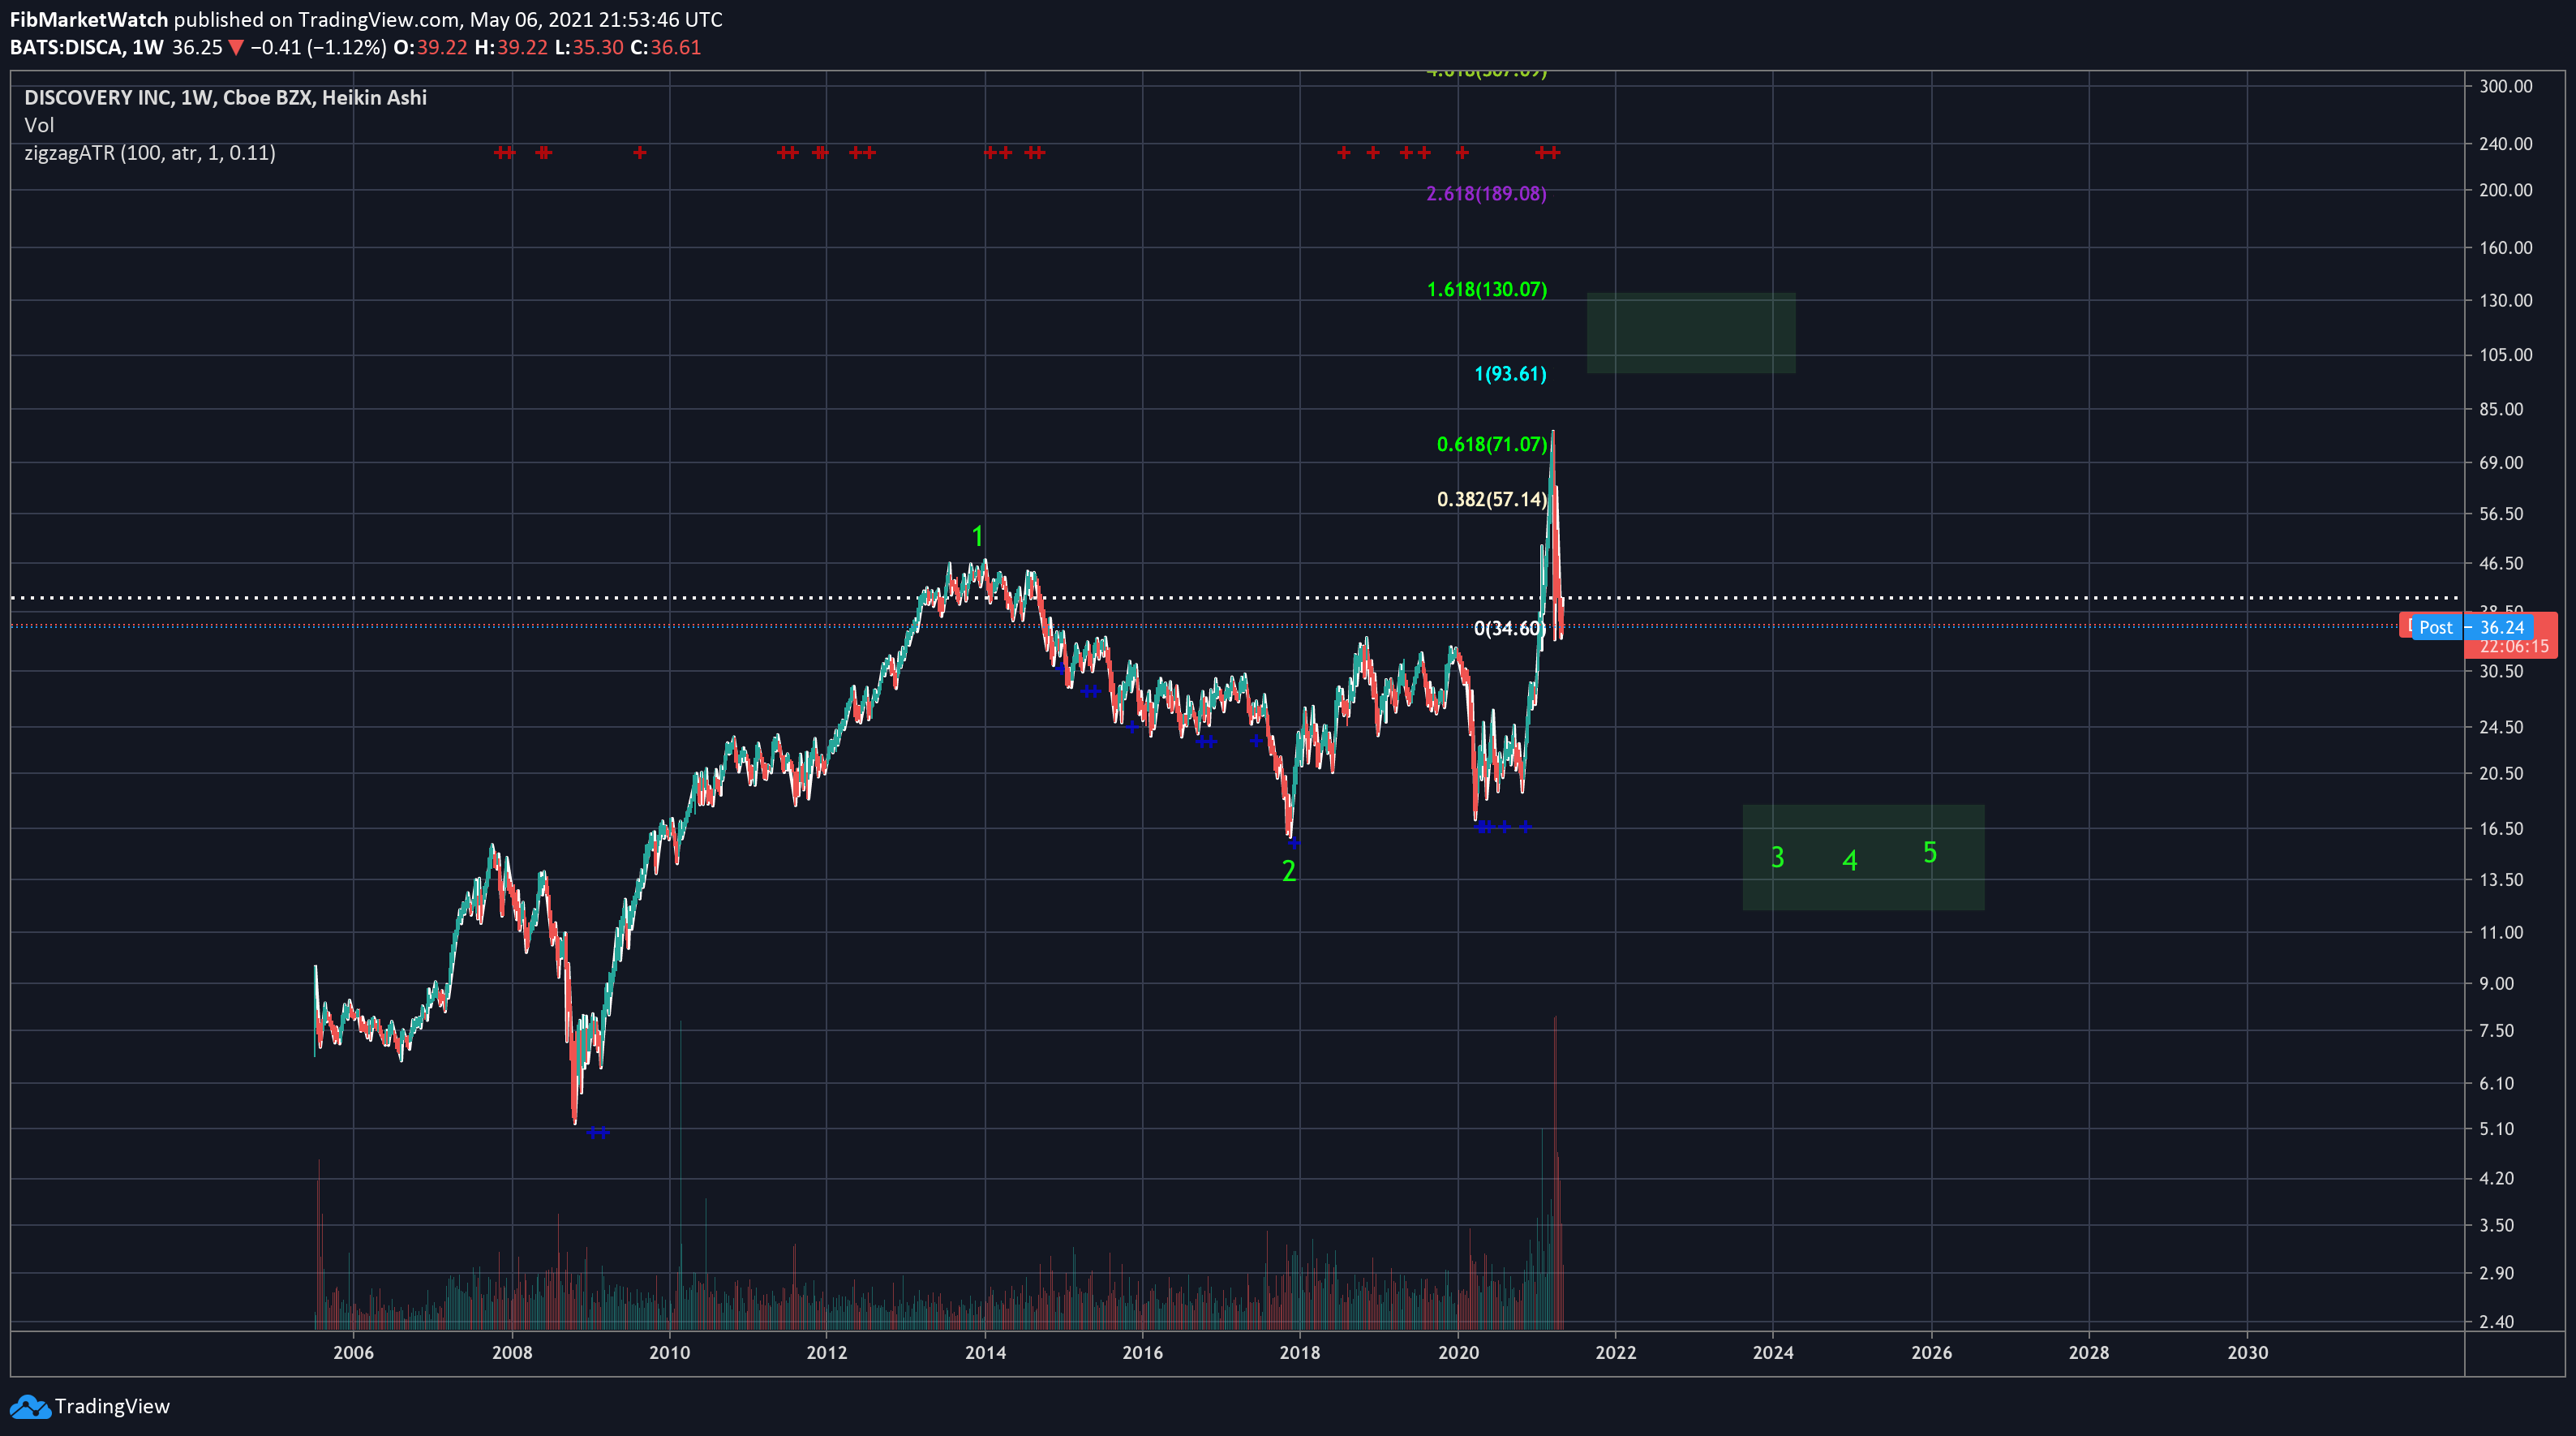Click the 1.618(130.07) Fibonacci label
2576x1436 pixels.
(x=1486, y=290)
